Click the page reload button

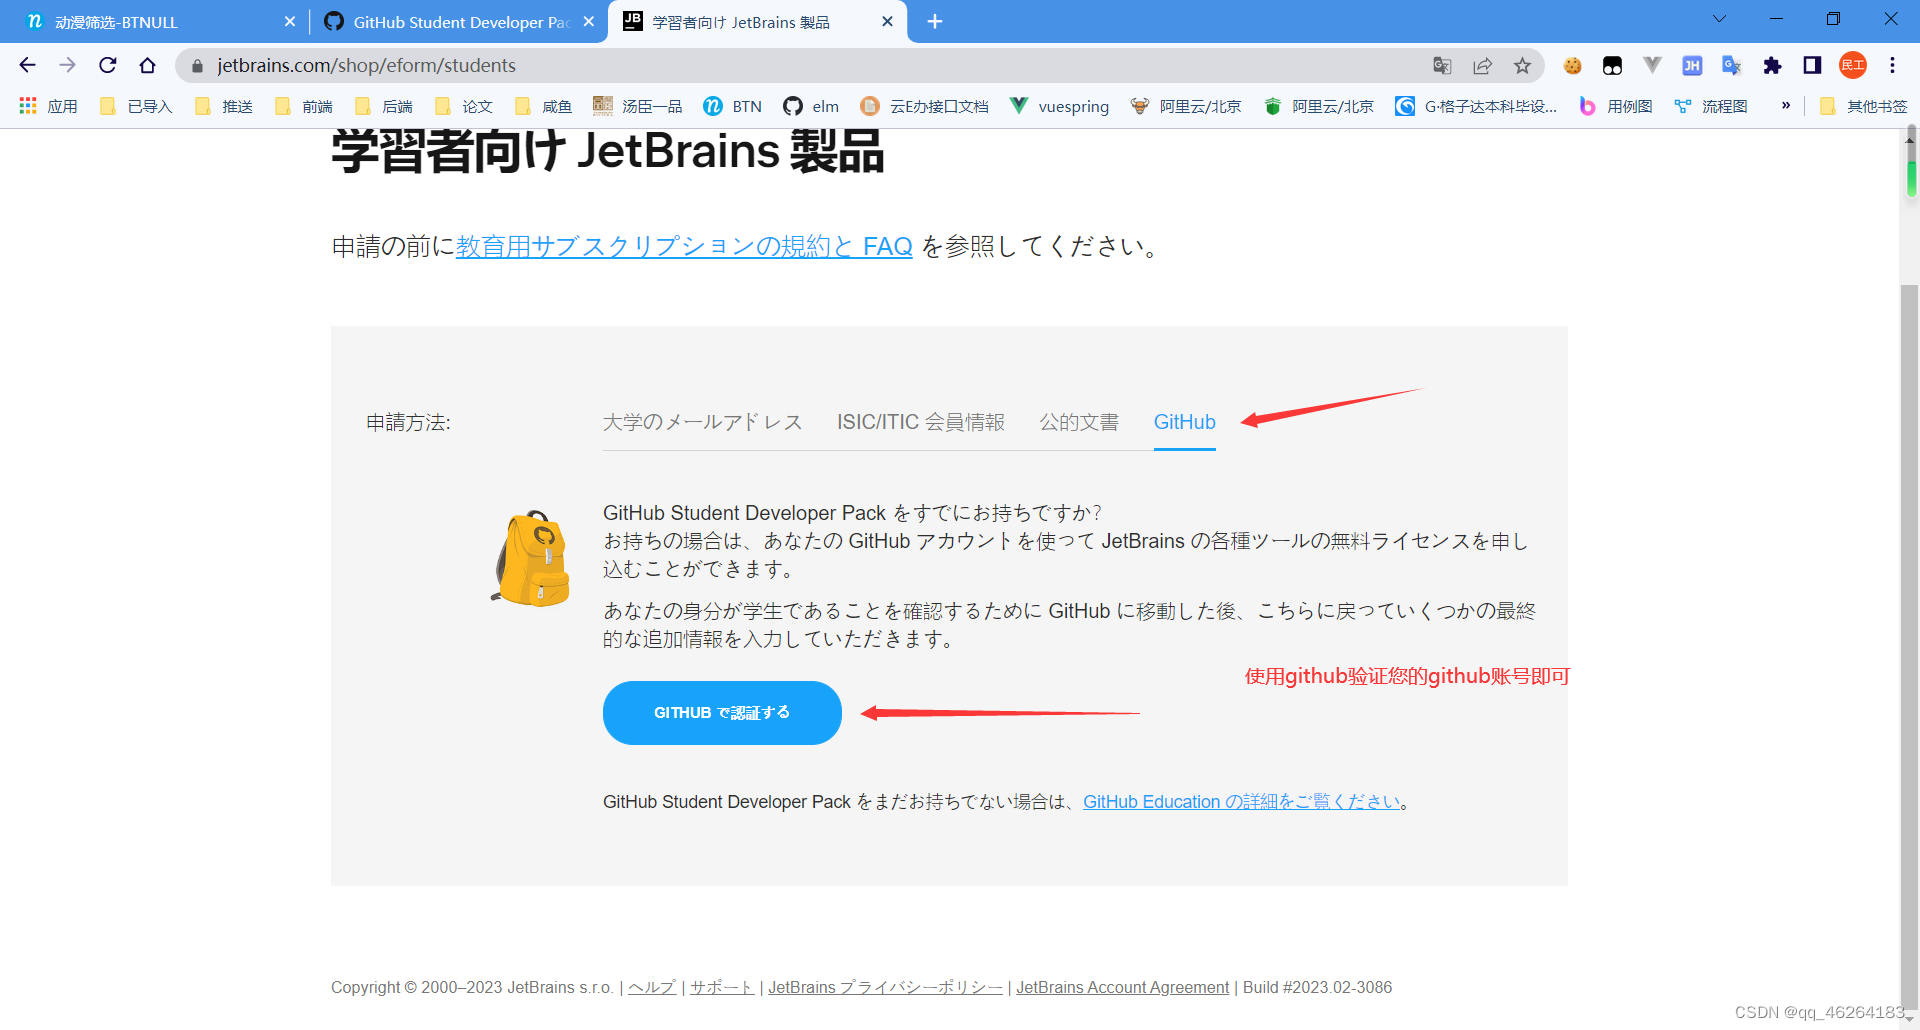(x=107, y=65)
